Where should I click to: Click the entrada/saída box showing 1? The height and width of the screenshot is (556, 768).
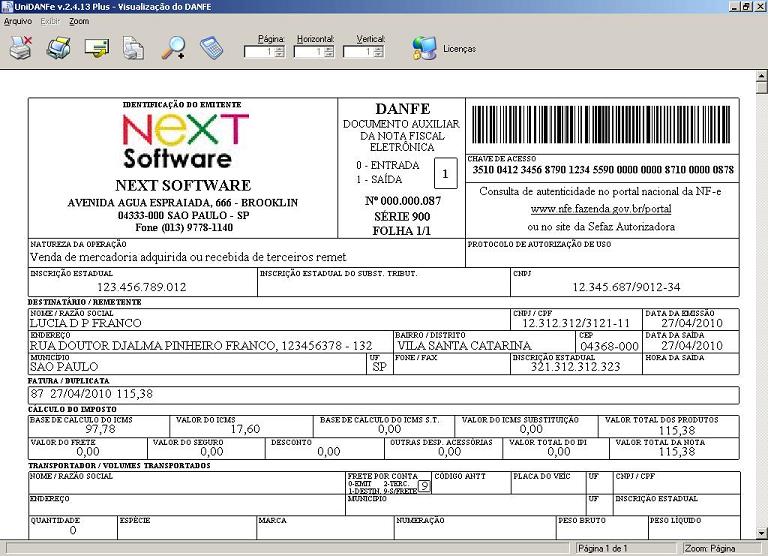[445, 173]
